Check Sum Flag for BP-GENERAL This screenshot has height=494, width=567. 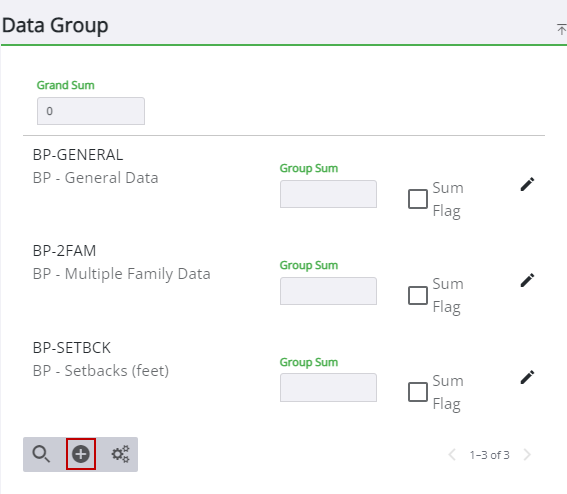pos(418,199)
